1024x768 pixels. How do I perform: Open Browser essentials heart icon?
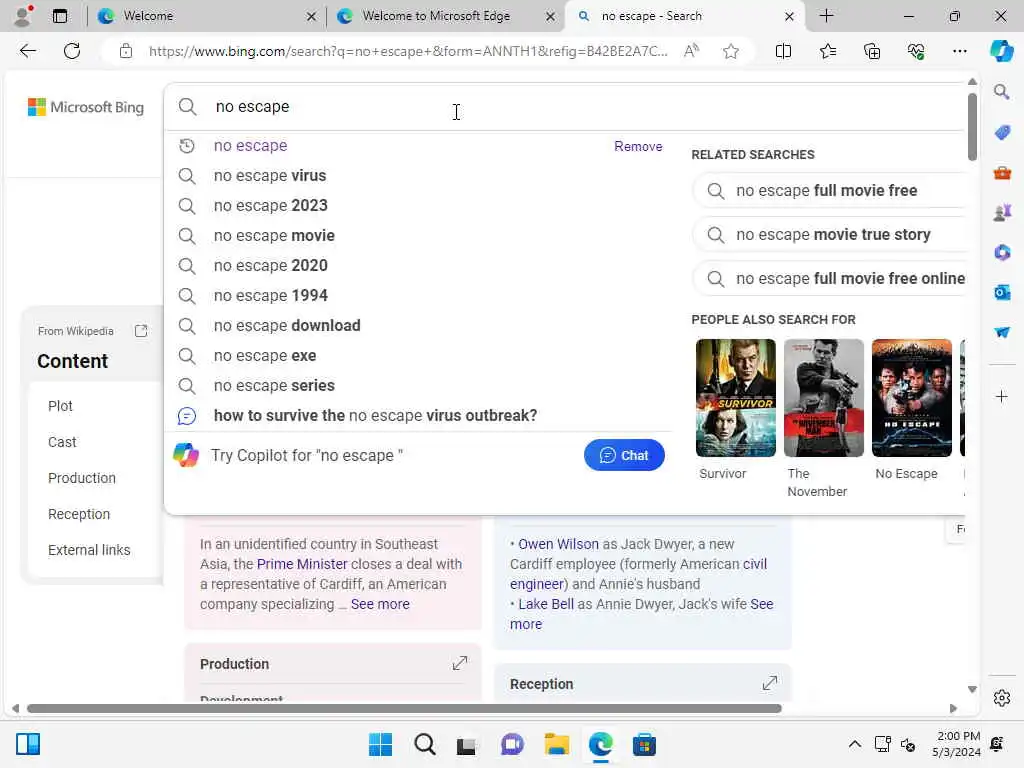coord(916,51)
